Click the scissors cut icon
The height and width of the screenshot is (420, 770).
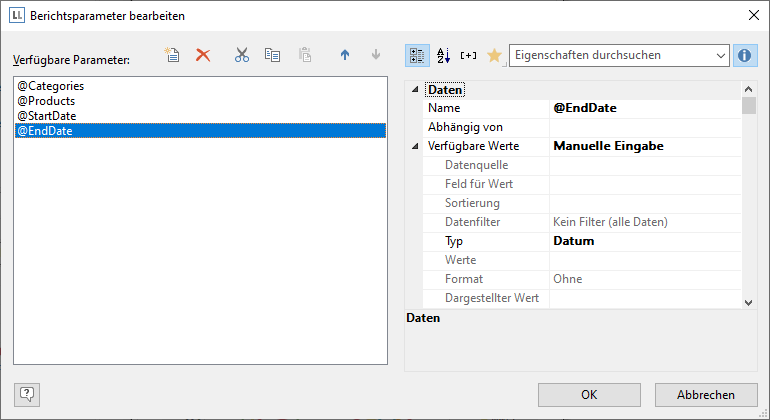coord(241,56)
